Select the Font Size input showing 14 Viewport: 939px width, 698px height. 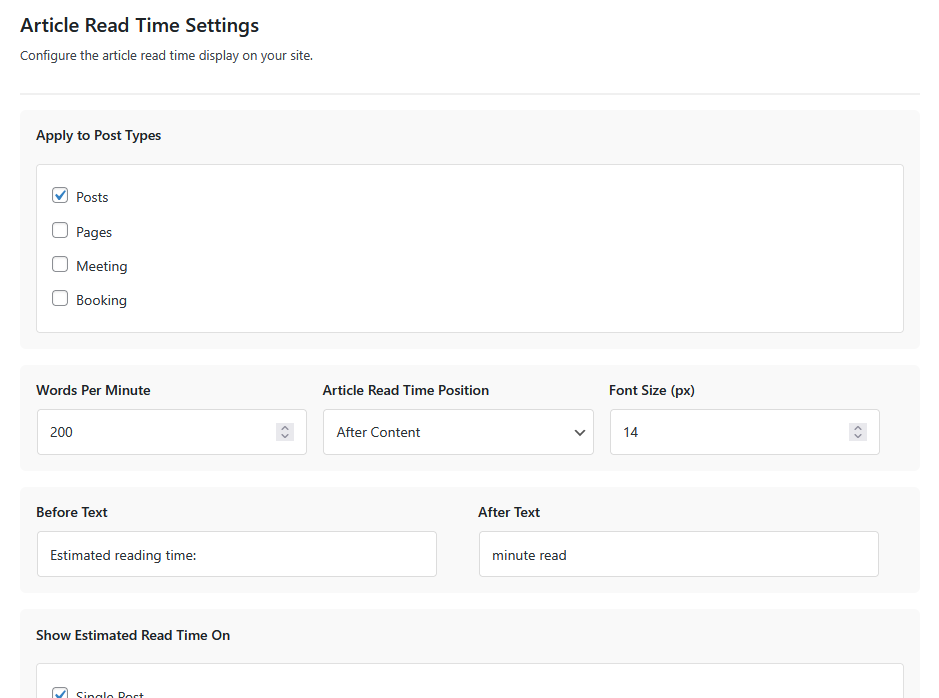720,431
